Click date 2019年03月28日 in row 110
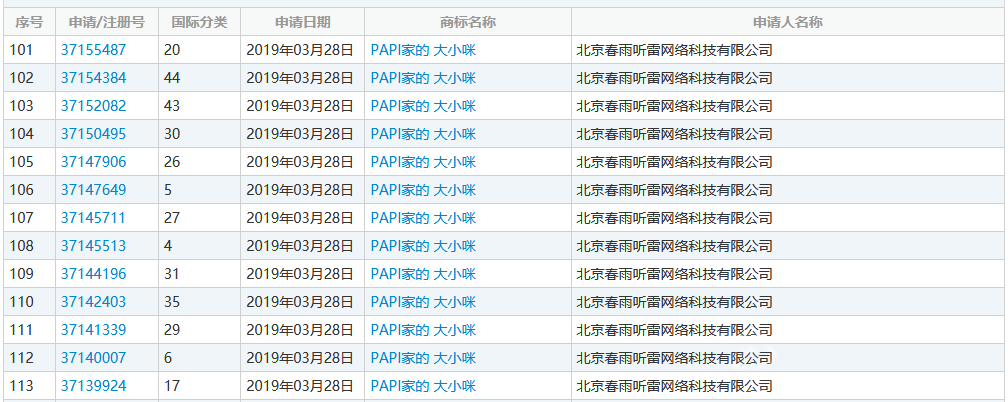 [x=300, y=302]
